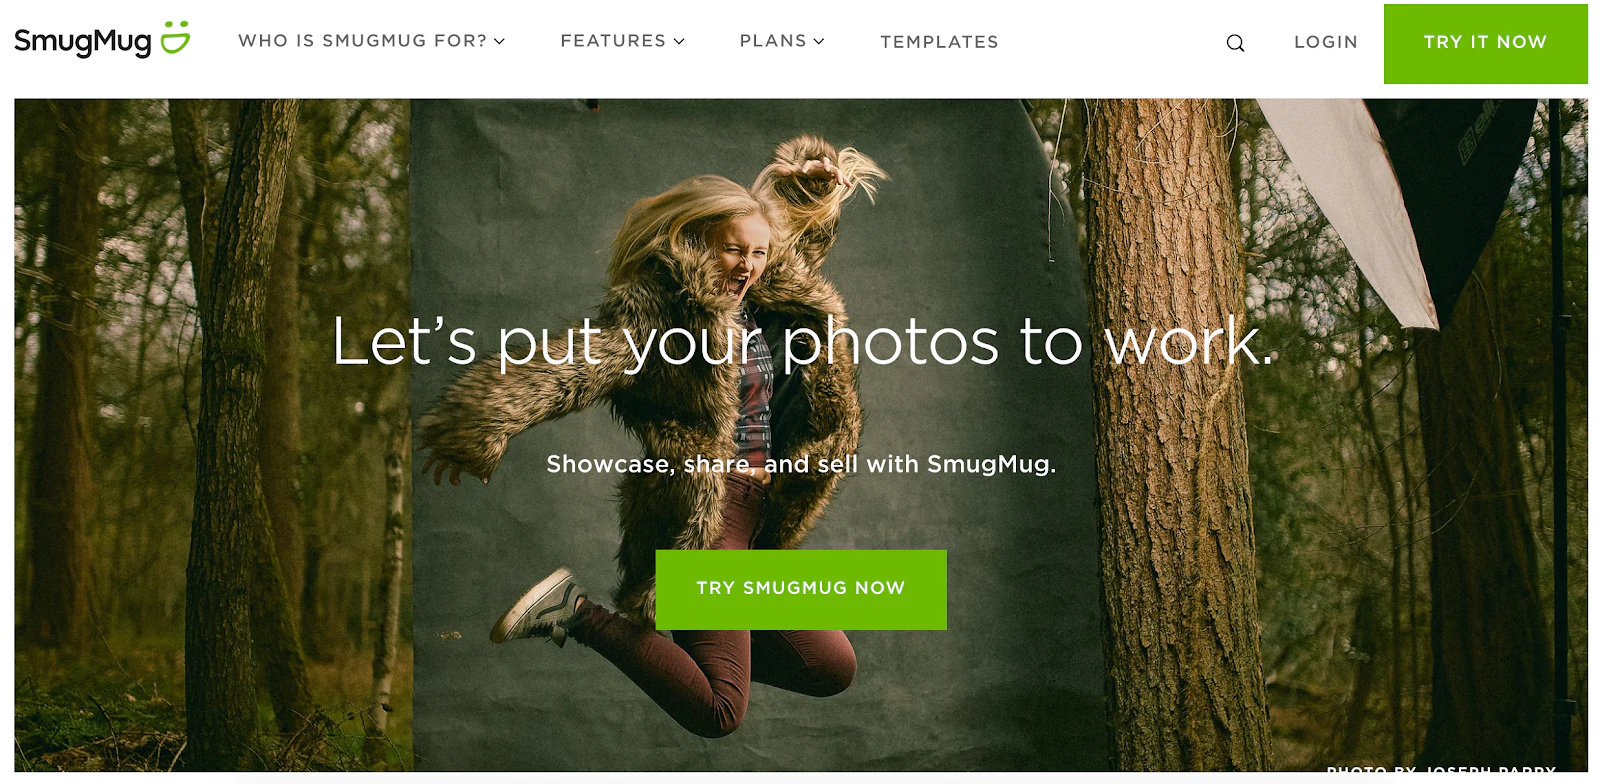Expand the chevron beside Who Is SmugMug For
The width and height of the screenshot is (1600, 784).
[499, 41]
